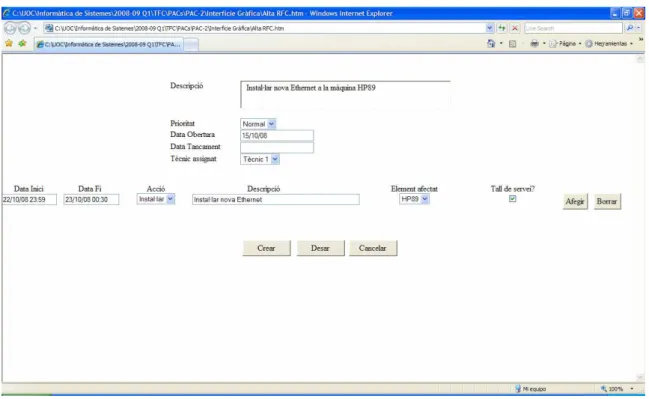Viewport: 649px width, 399px height.
Task: Click the vertical scrollbar down arrow
Action: [640, 377]
